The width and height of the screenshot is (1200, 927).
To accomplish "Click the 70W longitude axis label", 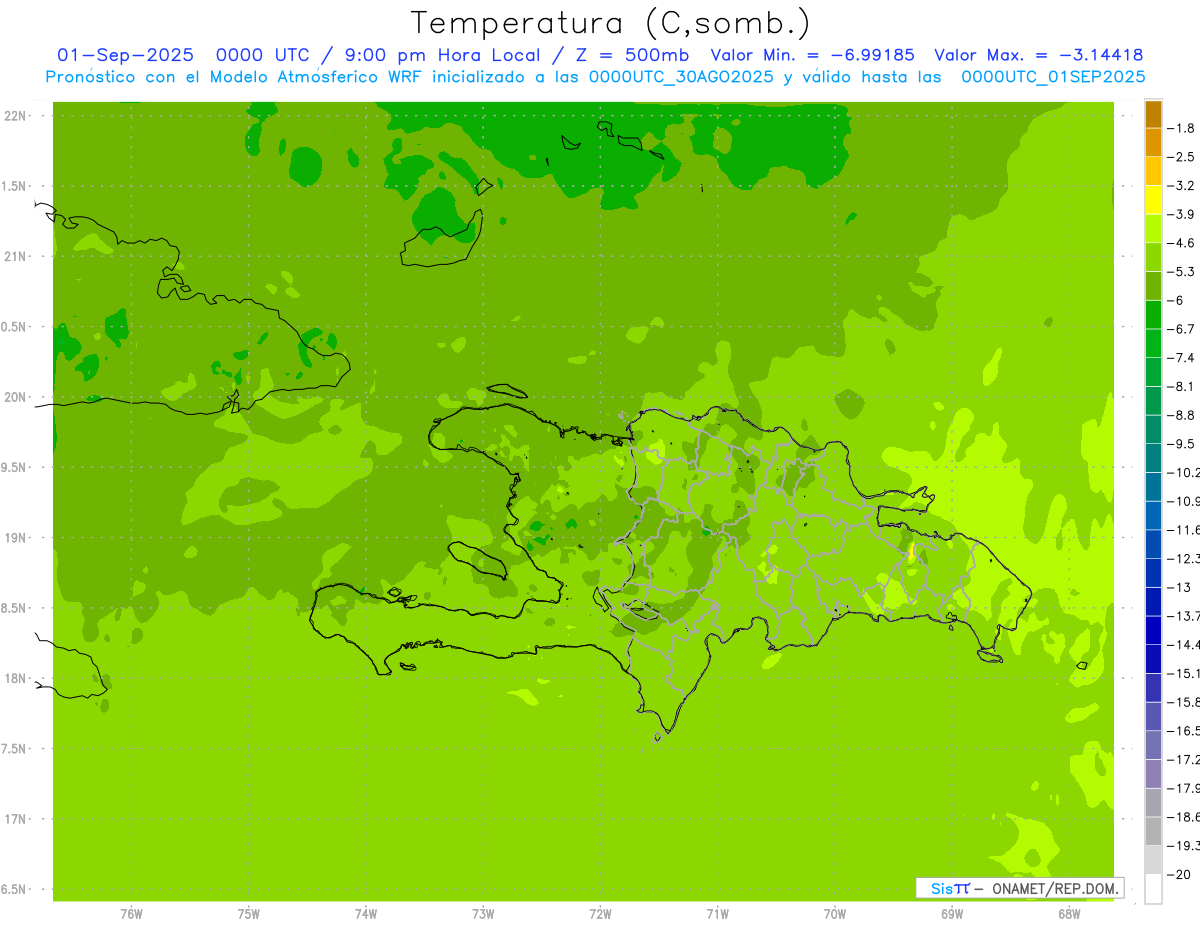I will coord(835,914).
